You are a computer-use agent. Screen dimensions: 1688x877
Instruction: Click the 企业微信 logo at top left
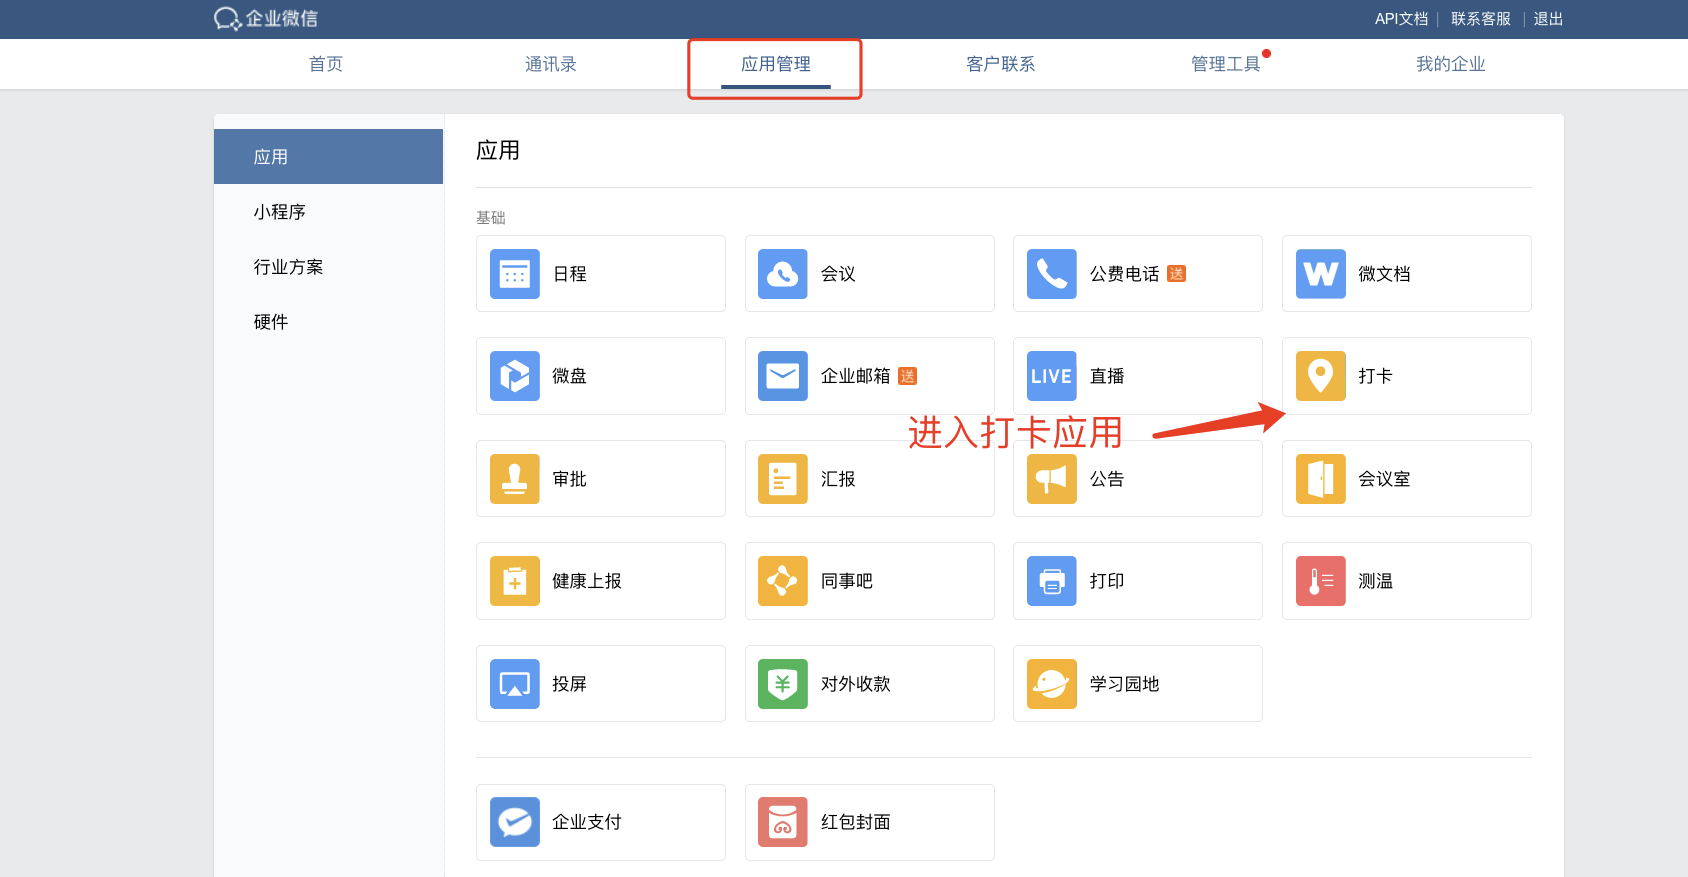(266, 19)
